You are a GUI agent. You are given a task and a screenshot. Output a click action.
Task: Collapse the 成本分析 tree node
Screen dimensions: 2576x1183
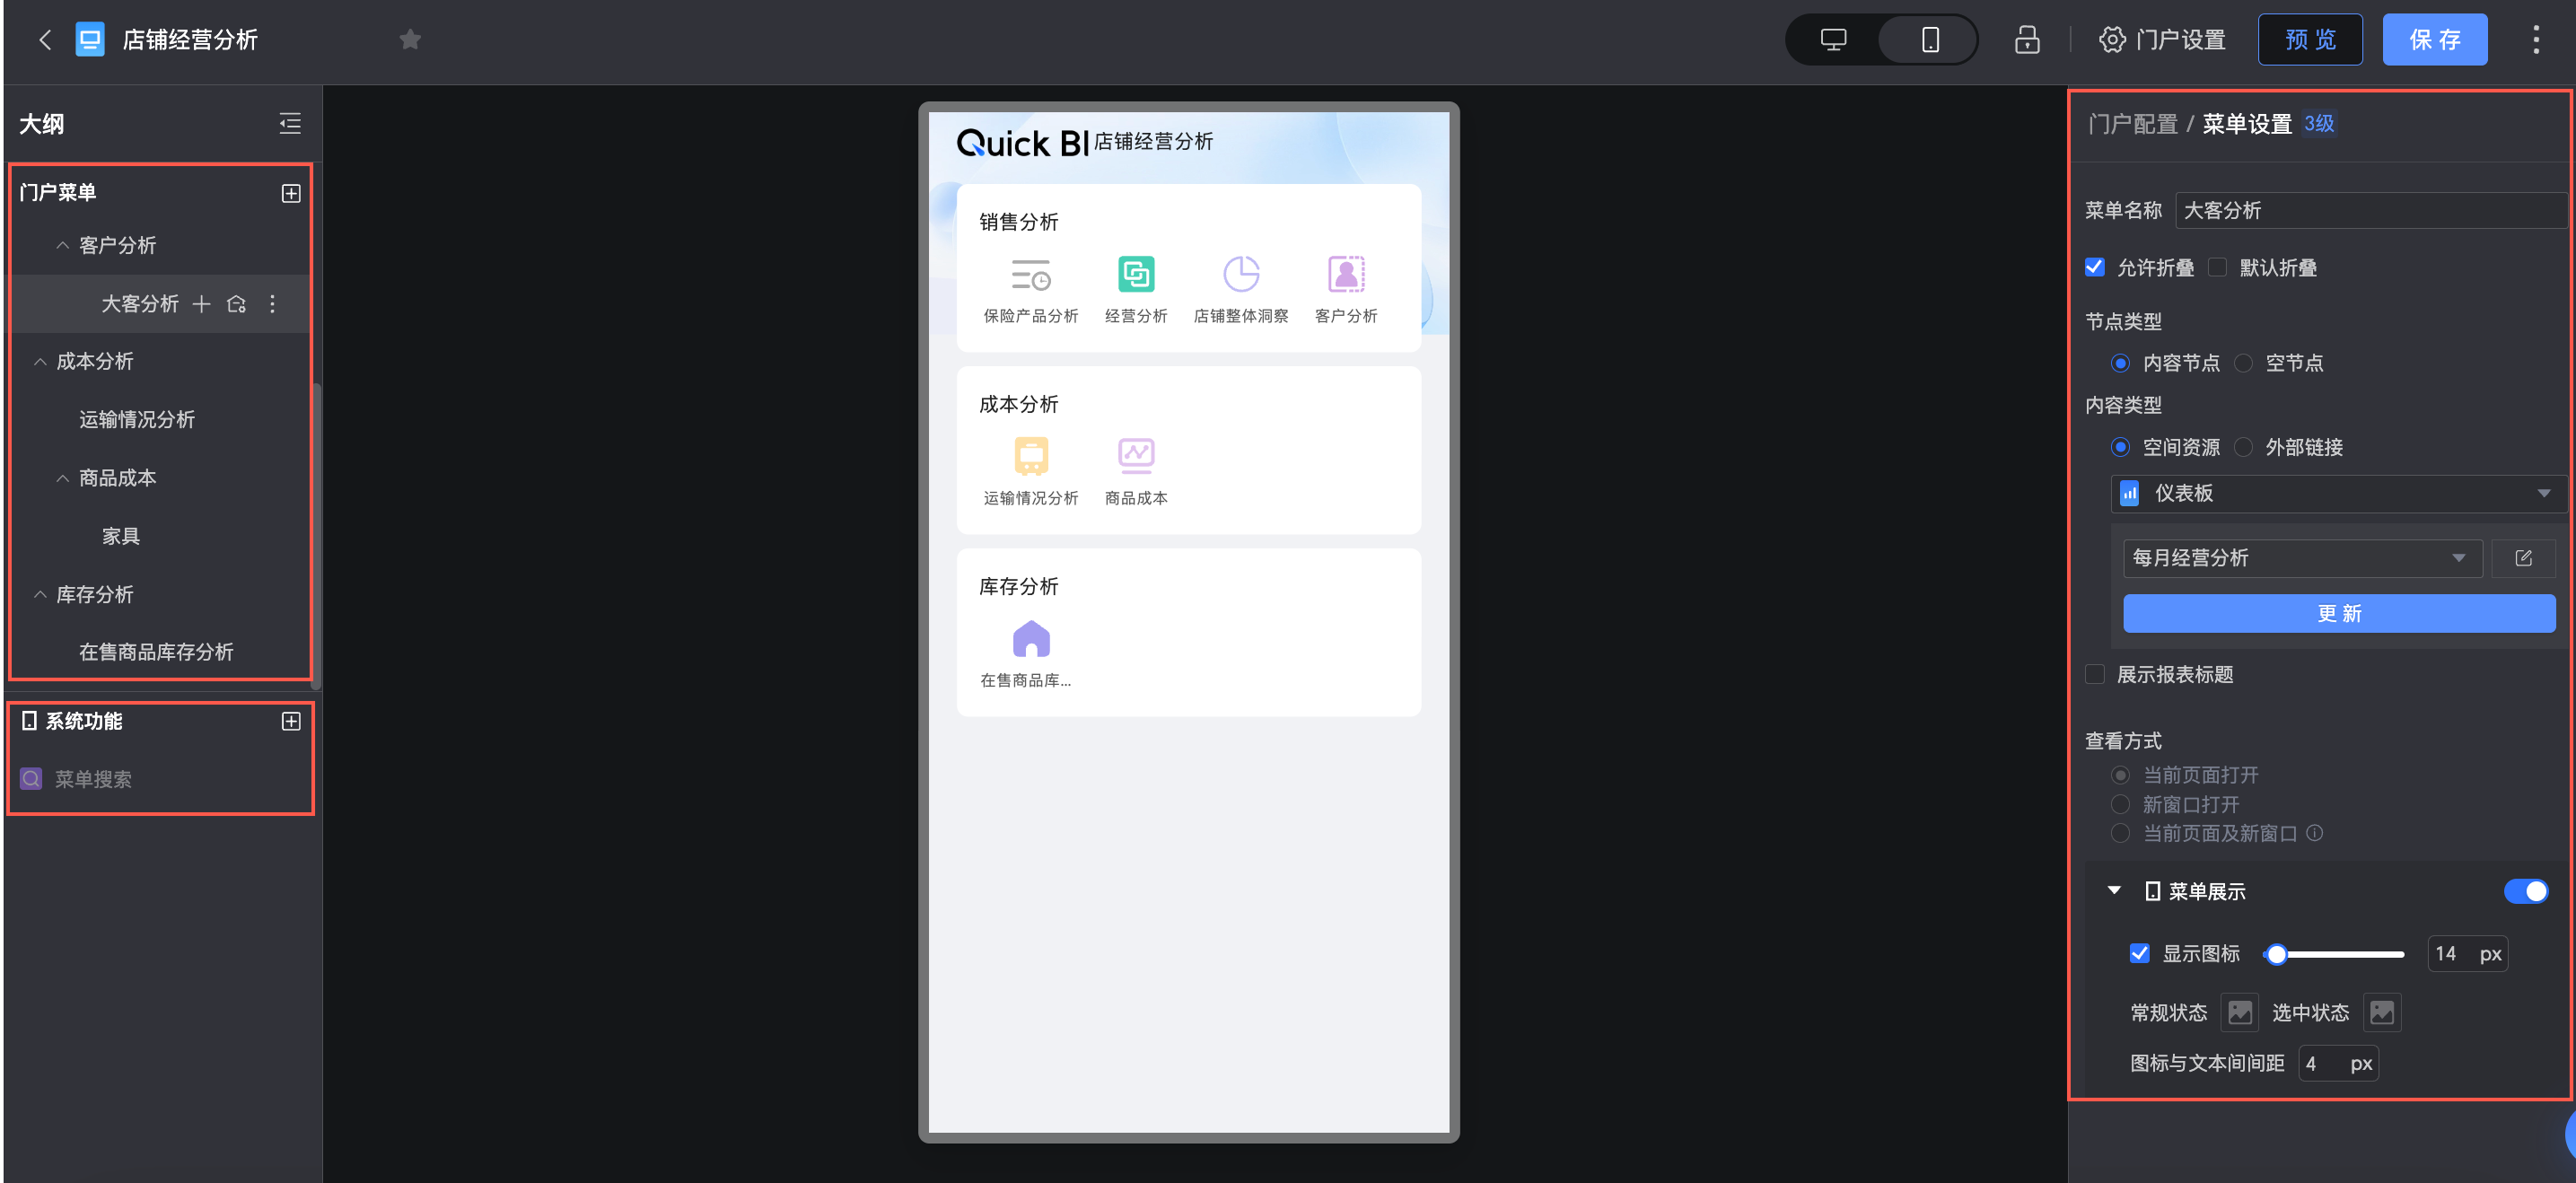point(40,362)
